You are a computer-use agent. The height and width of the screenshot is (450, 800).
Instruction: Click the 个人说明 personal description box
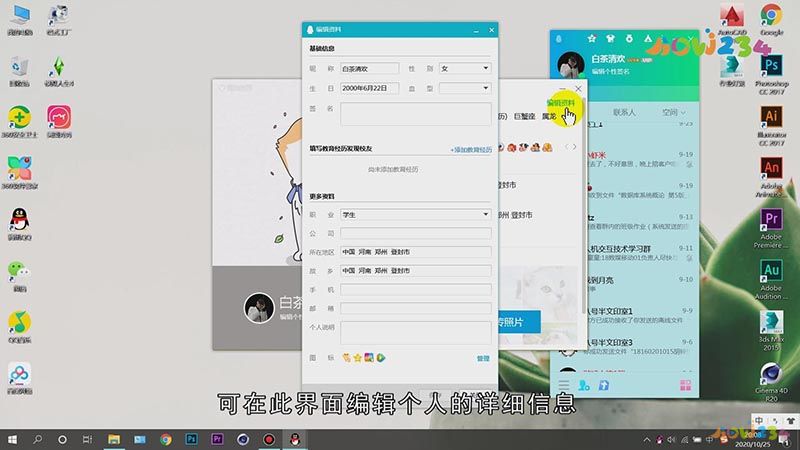tap(415, 333)
